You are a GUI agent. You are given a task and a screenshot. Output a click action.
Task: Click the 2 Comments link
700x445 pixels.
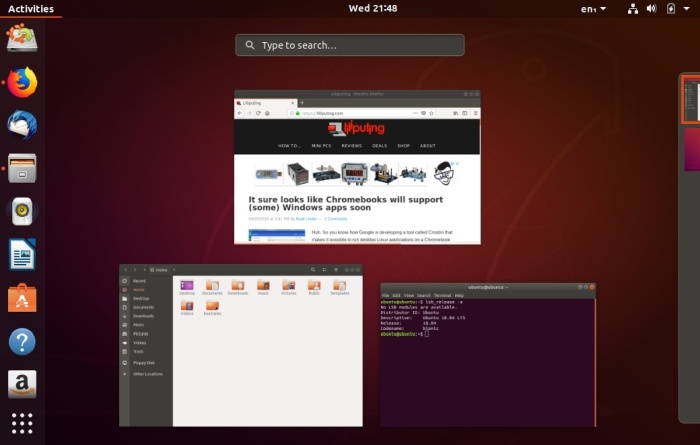pyautogui.click(x=335, y=219)
